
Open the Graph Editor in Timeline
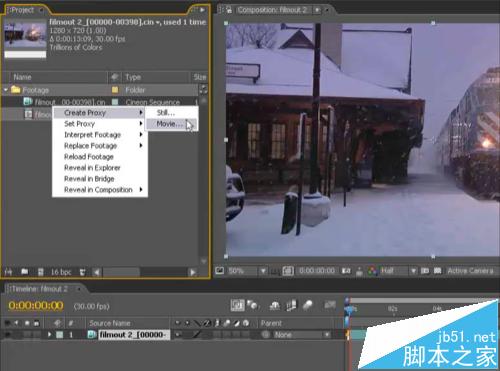pos(330,304)
